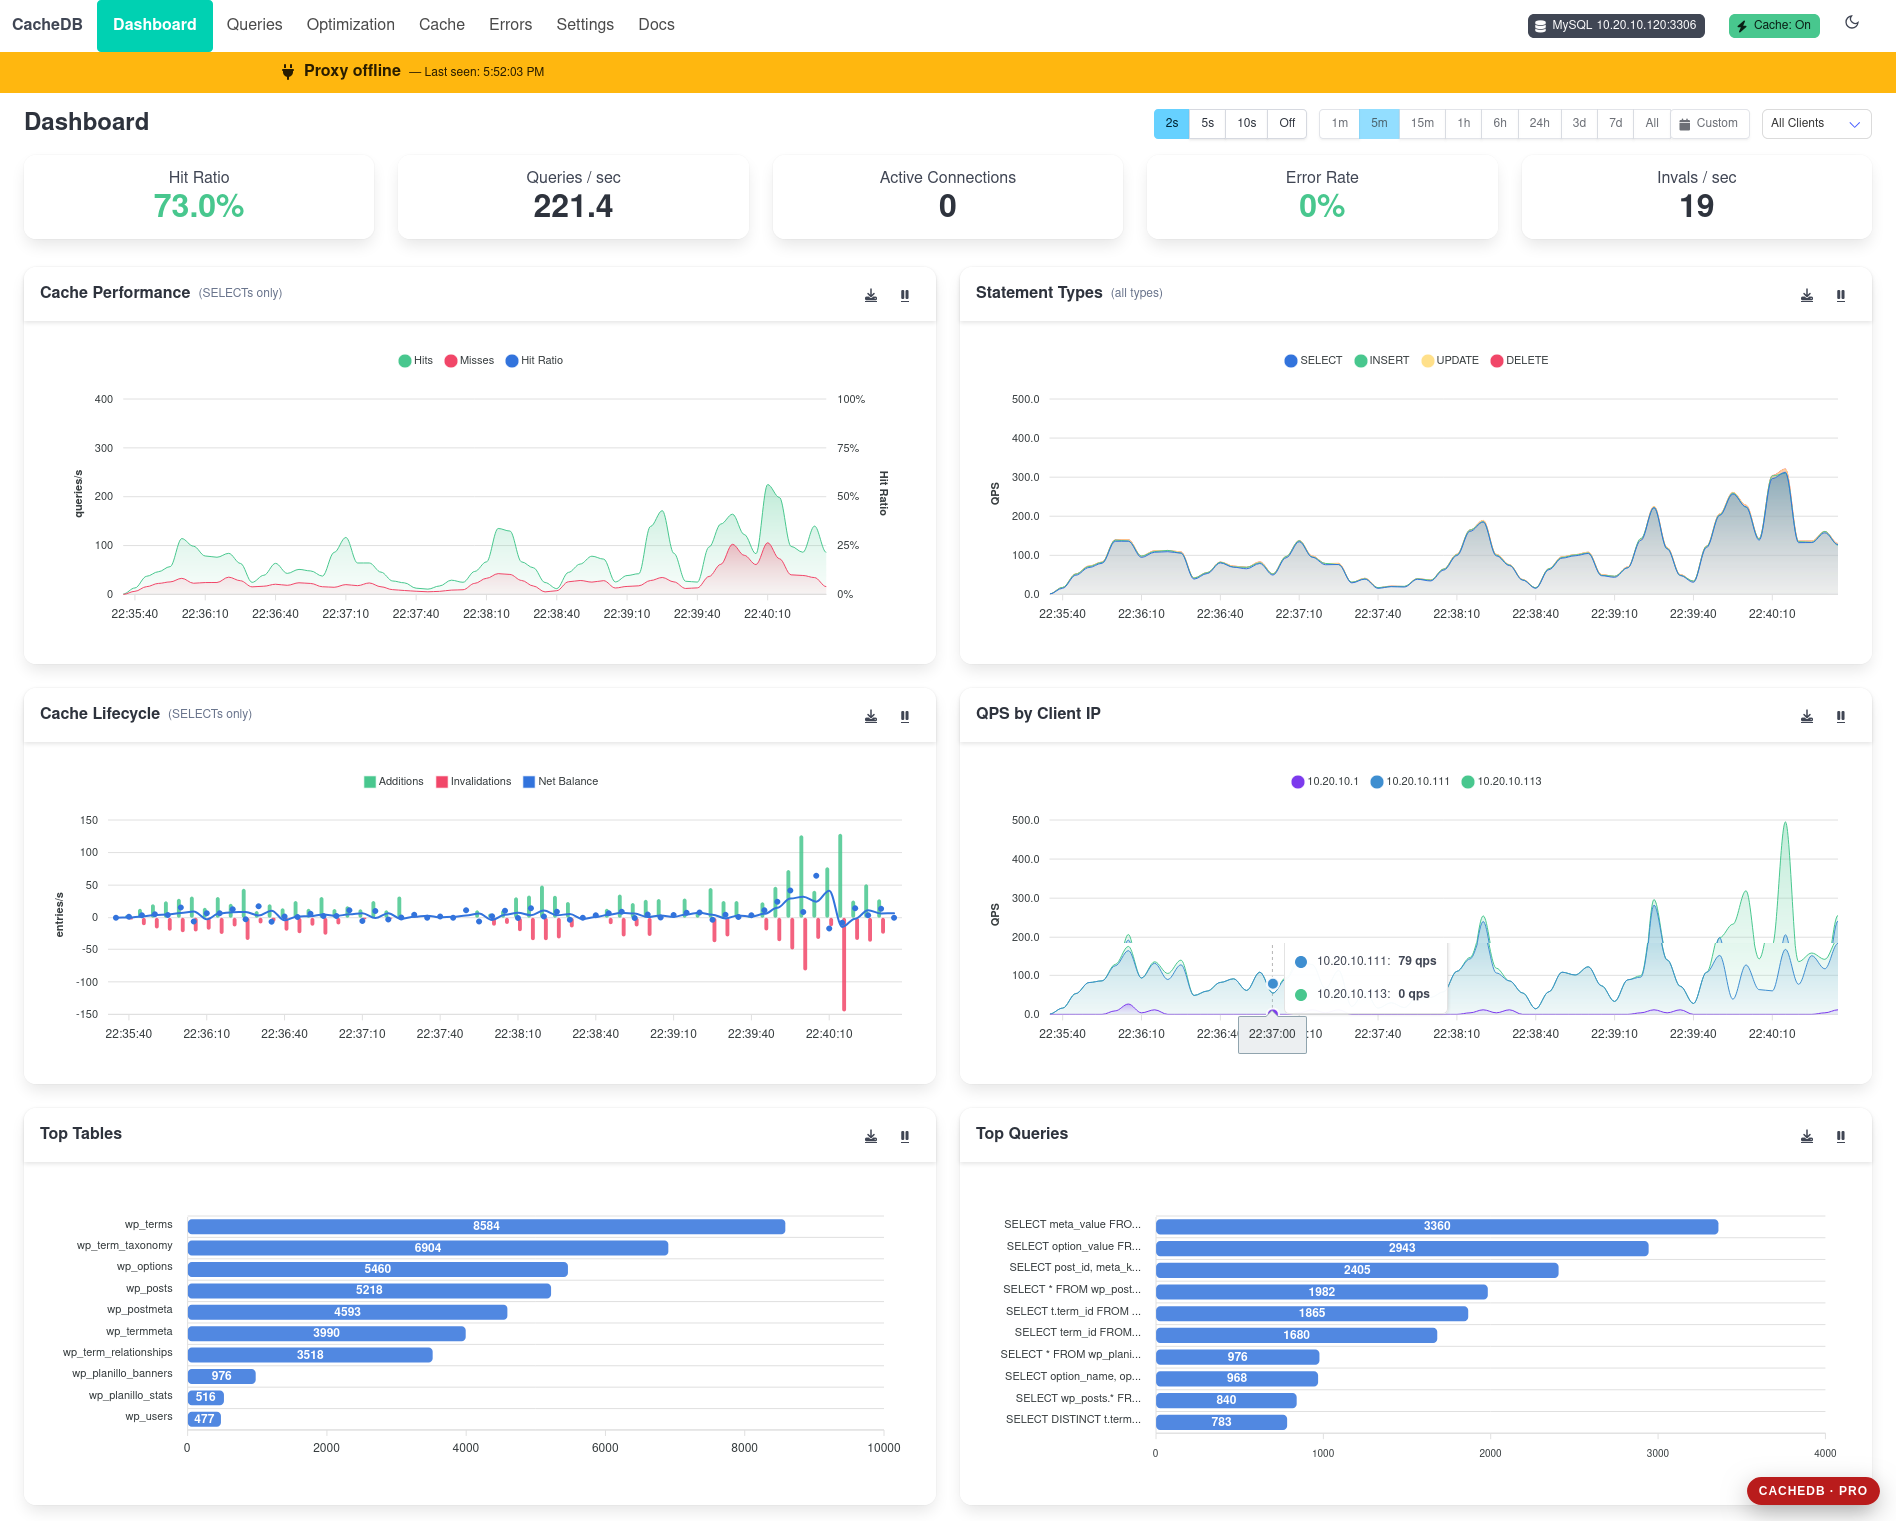Toggle dark mode moon icon
The width and height of the screenshot is (1896, 1522).
pyautogui.click(x=1852, y=23)
